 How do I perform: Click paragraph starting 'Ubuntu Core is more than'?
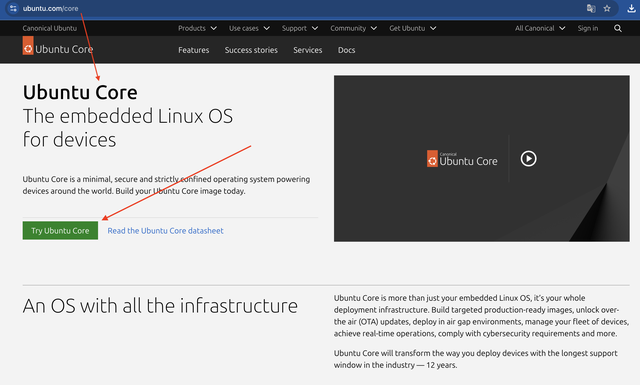[x=481, y=316]
